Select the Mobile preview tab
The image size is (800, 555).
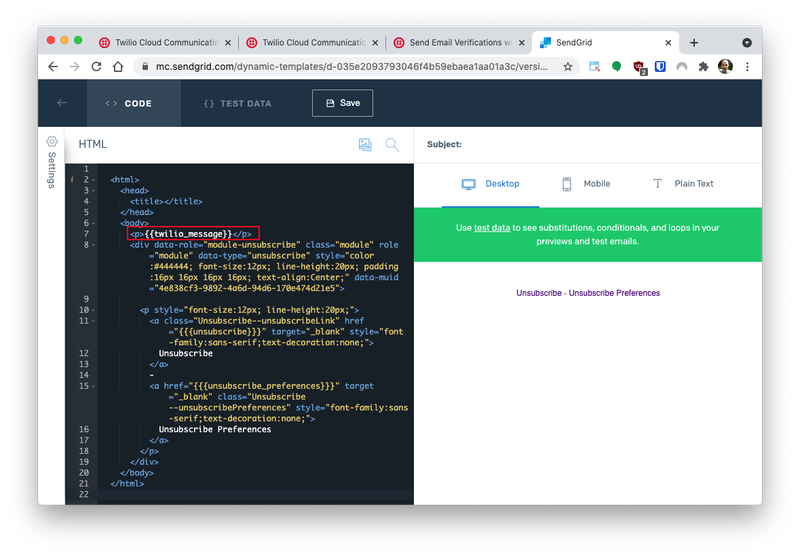click(586, 184)
